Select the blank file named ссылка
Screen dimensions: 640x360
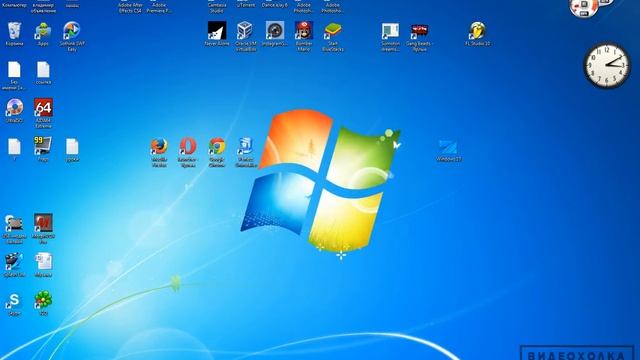tap(43, 70)
